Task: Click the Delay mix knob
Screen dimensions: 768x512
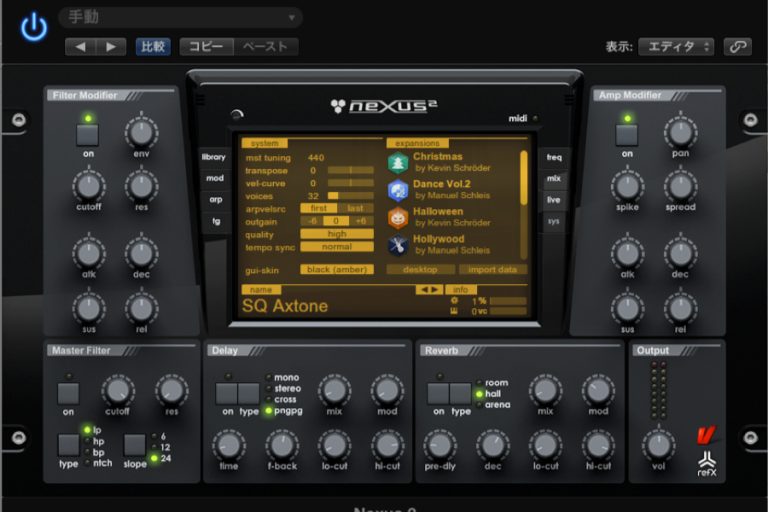Action: tap(335, 390)
